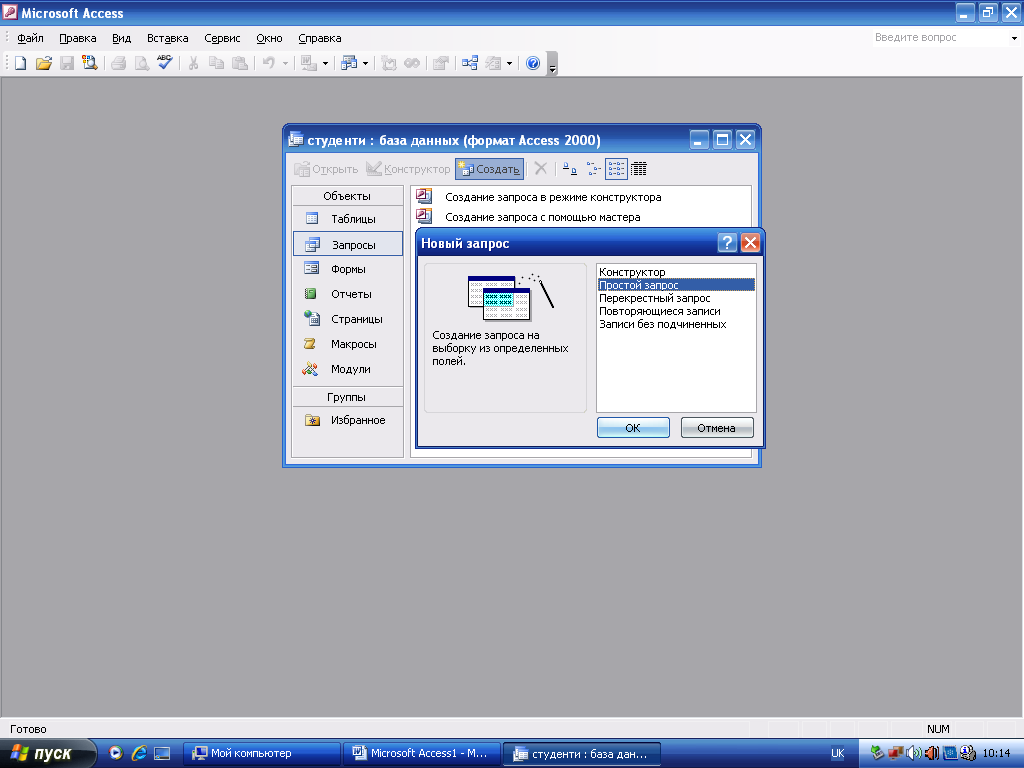Expand the Analyze dropdown arrow
This screenshot has height=768, width=1024.
pos(365,63)
